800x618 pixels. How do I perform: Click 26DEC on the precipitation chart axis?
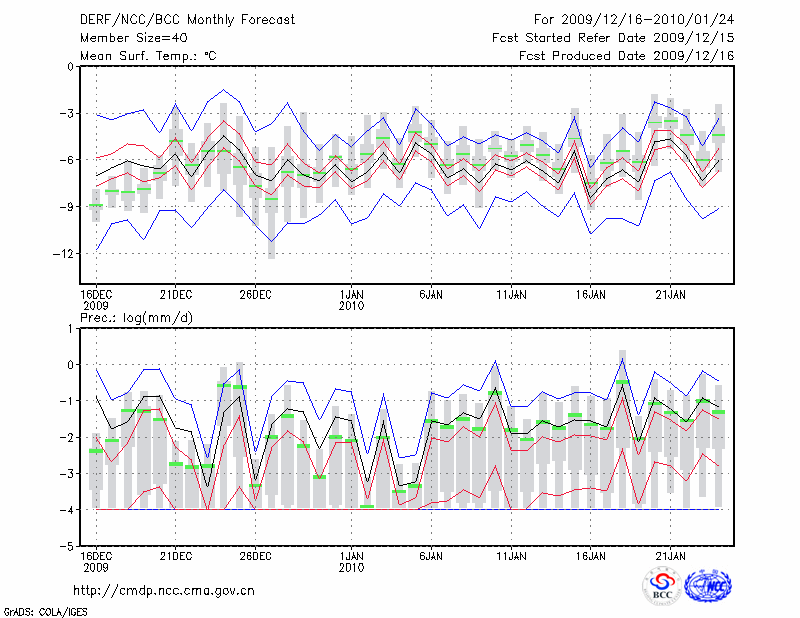pos(256,555)
